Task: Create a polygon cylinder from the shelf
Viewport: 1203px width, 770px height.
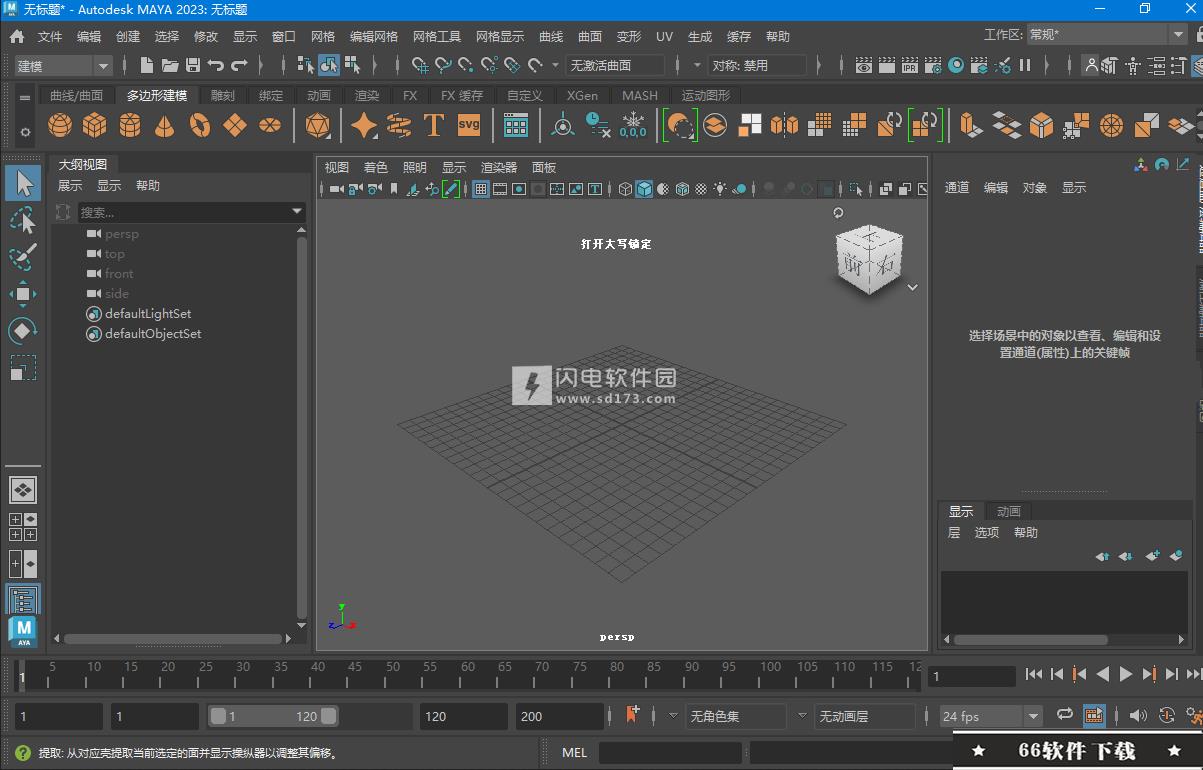Action: [x=130, y=125]
